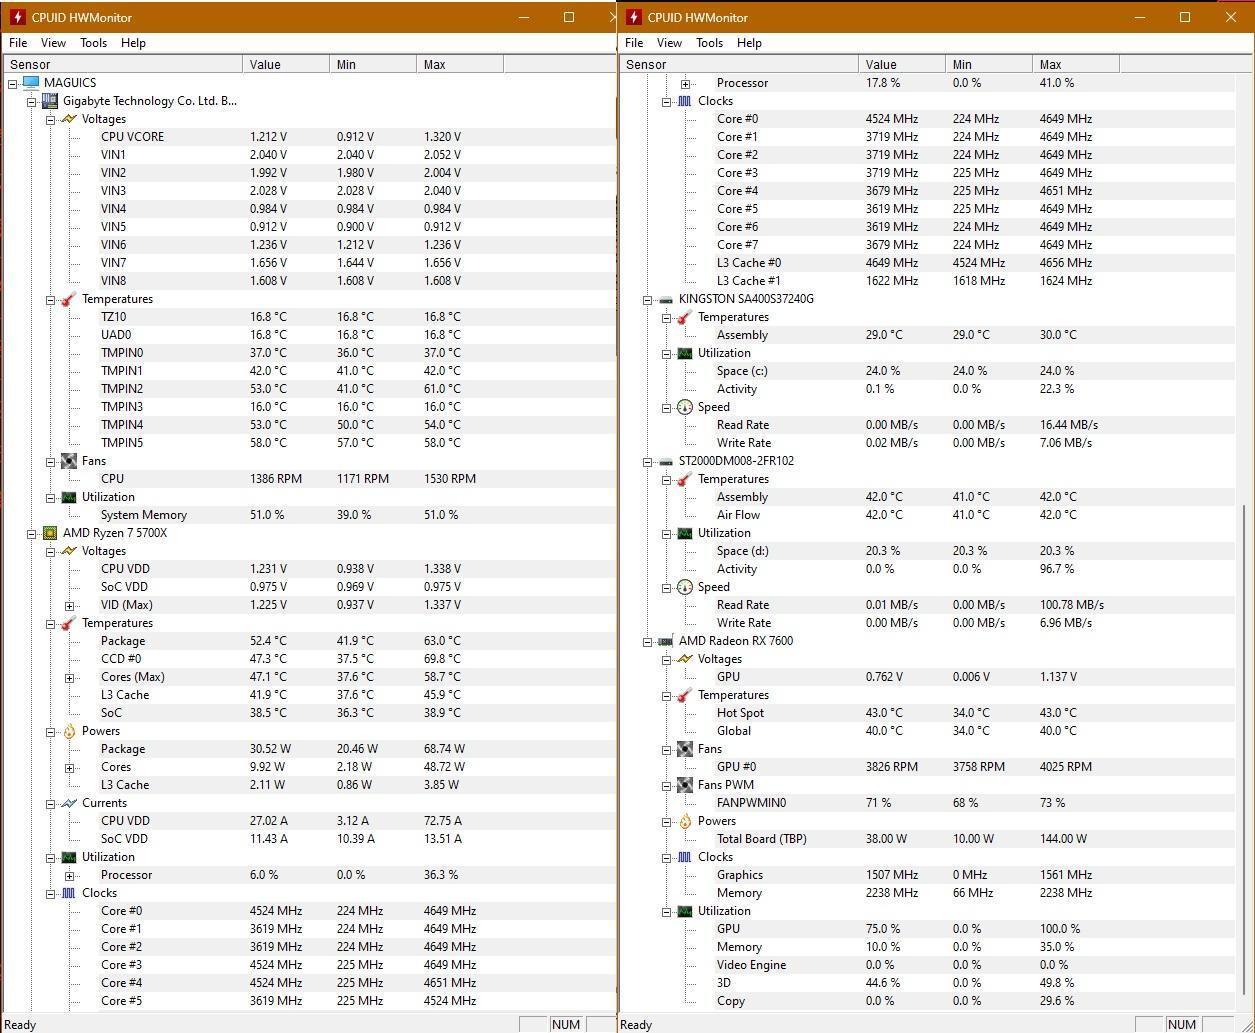Click the motherboard Fans icon
The width and height of the screenshot is (1255, 1033).
[x=68, y=461]
